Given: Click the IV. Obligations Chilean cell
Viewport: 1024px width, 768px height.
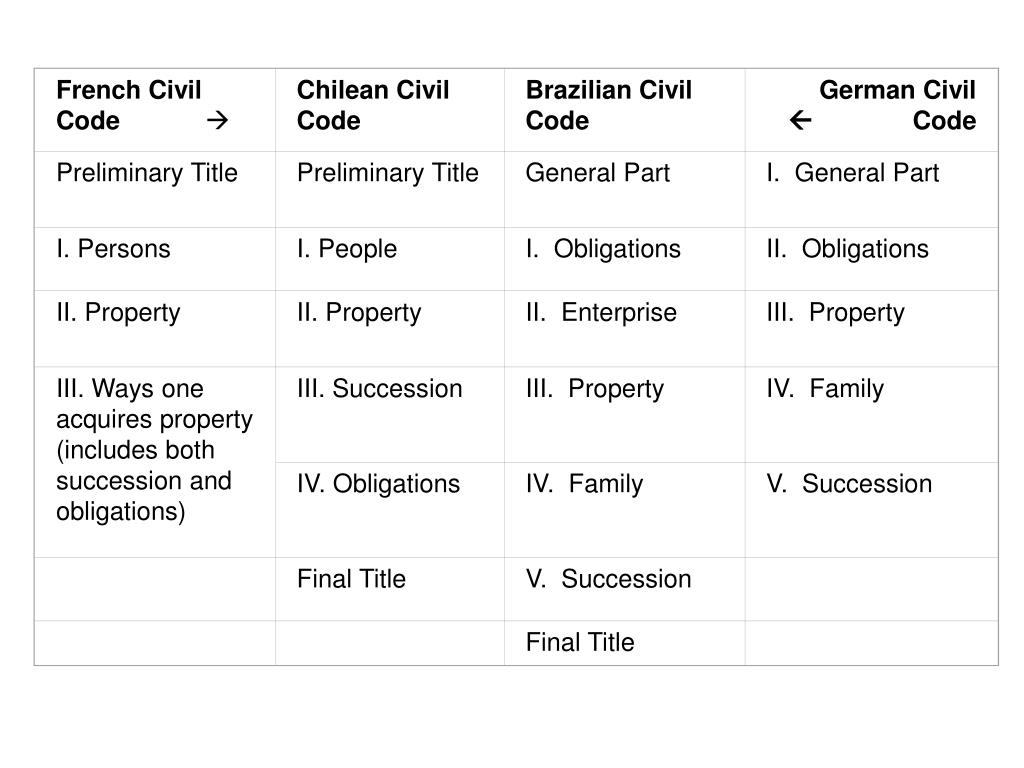Looking at the screenshot, I should (390, 510).
